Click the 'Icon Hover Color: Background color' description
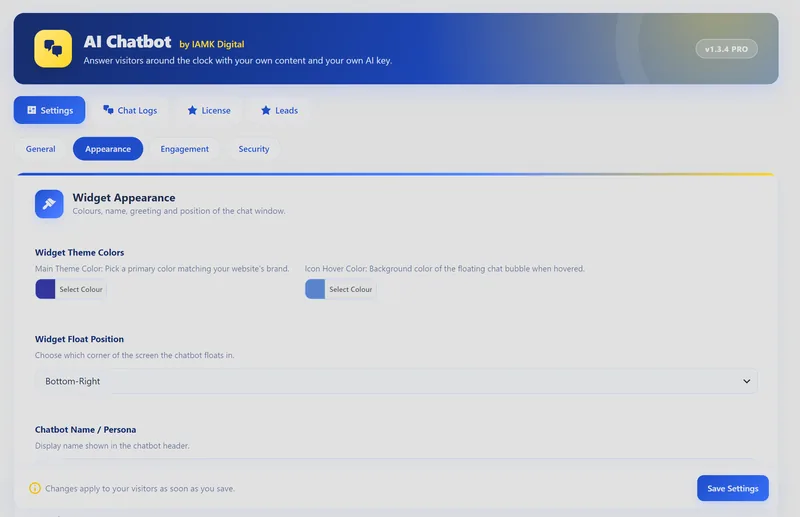This screenshot has height=517, width=800. pyautogui.click(x=445, y=268)
